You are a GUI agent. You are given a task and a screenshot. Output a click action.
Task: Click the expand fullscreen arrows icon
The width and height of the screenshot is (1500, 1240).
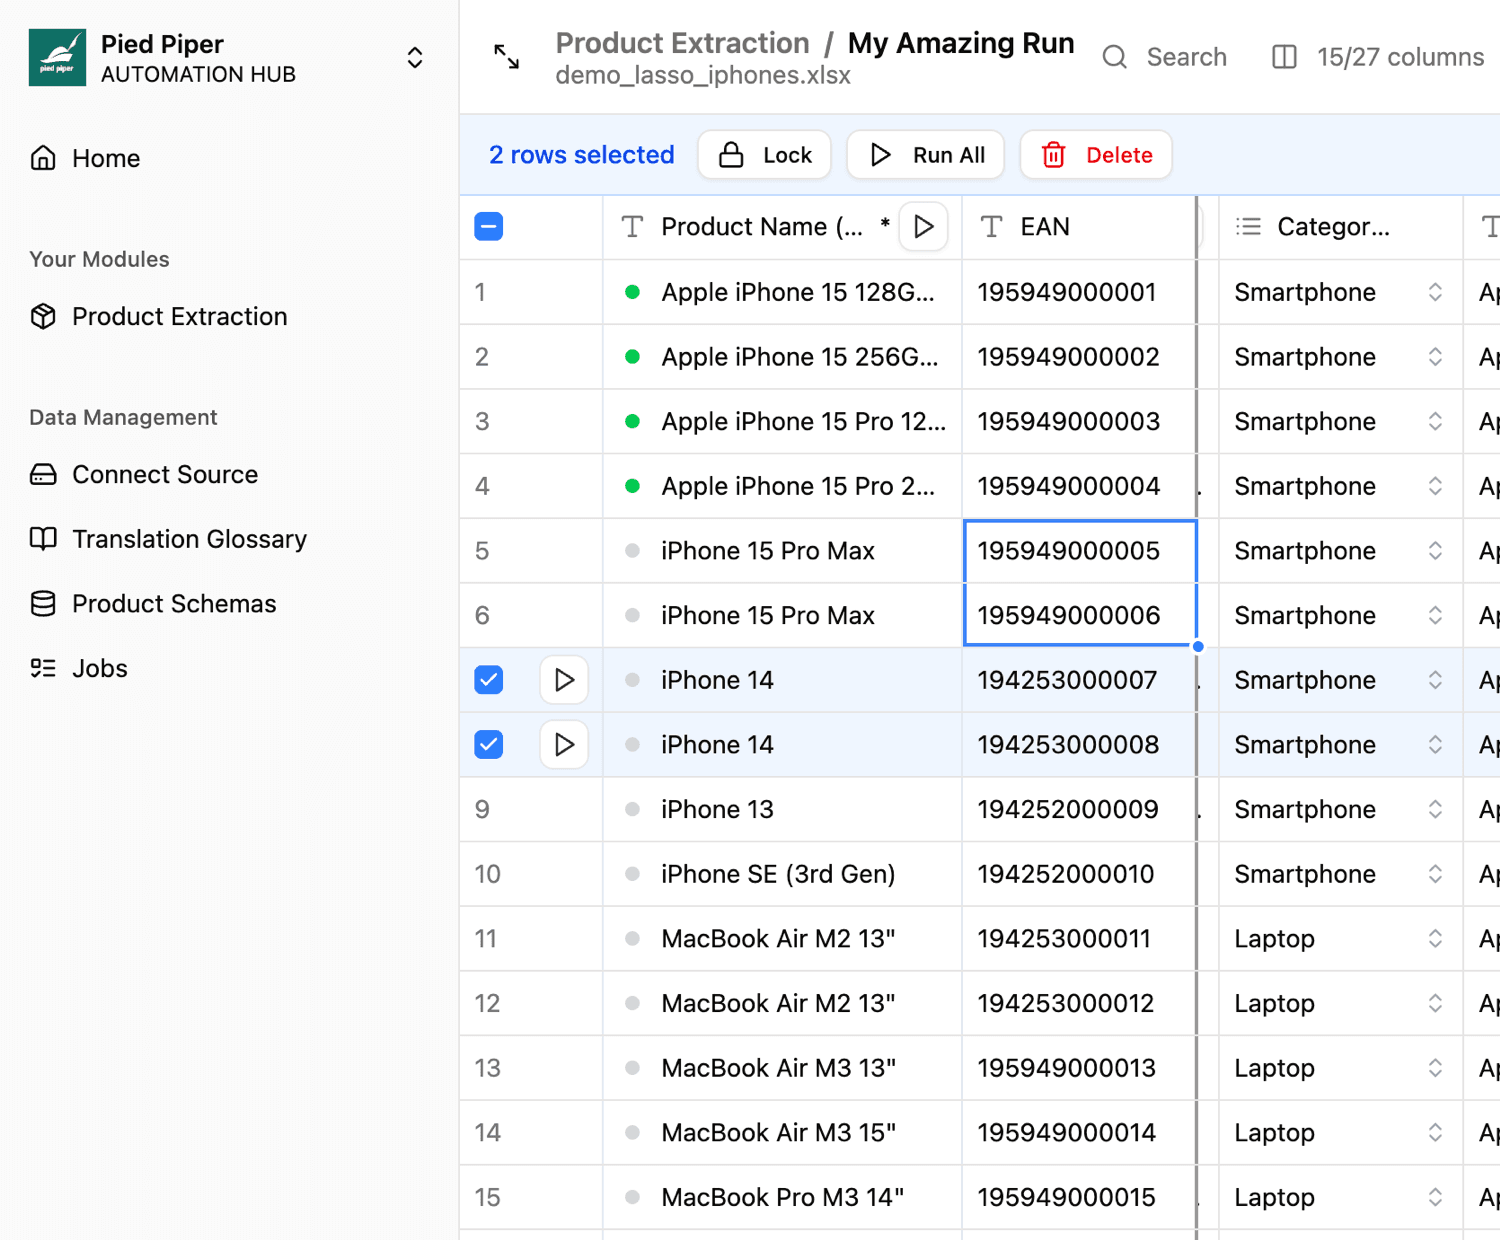507,57
